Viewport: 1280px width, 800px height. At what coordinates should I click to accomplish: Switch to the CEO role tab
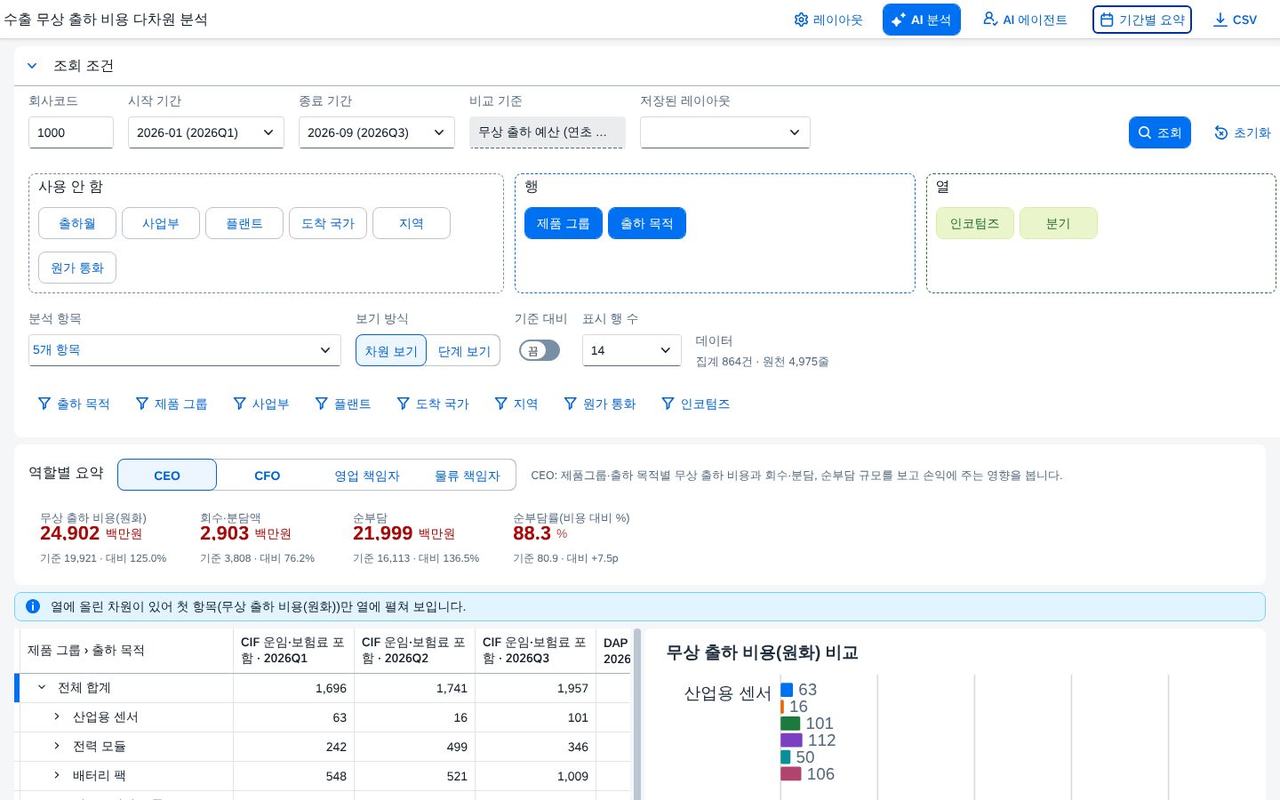coord(167,475)
